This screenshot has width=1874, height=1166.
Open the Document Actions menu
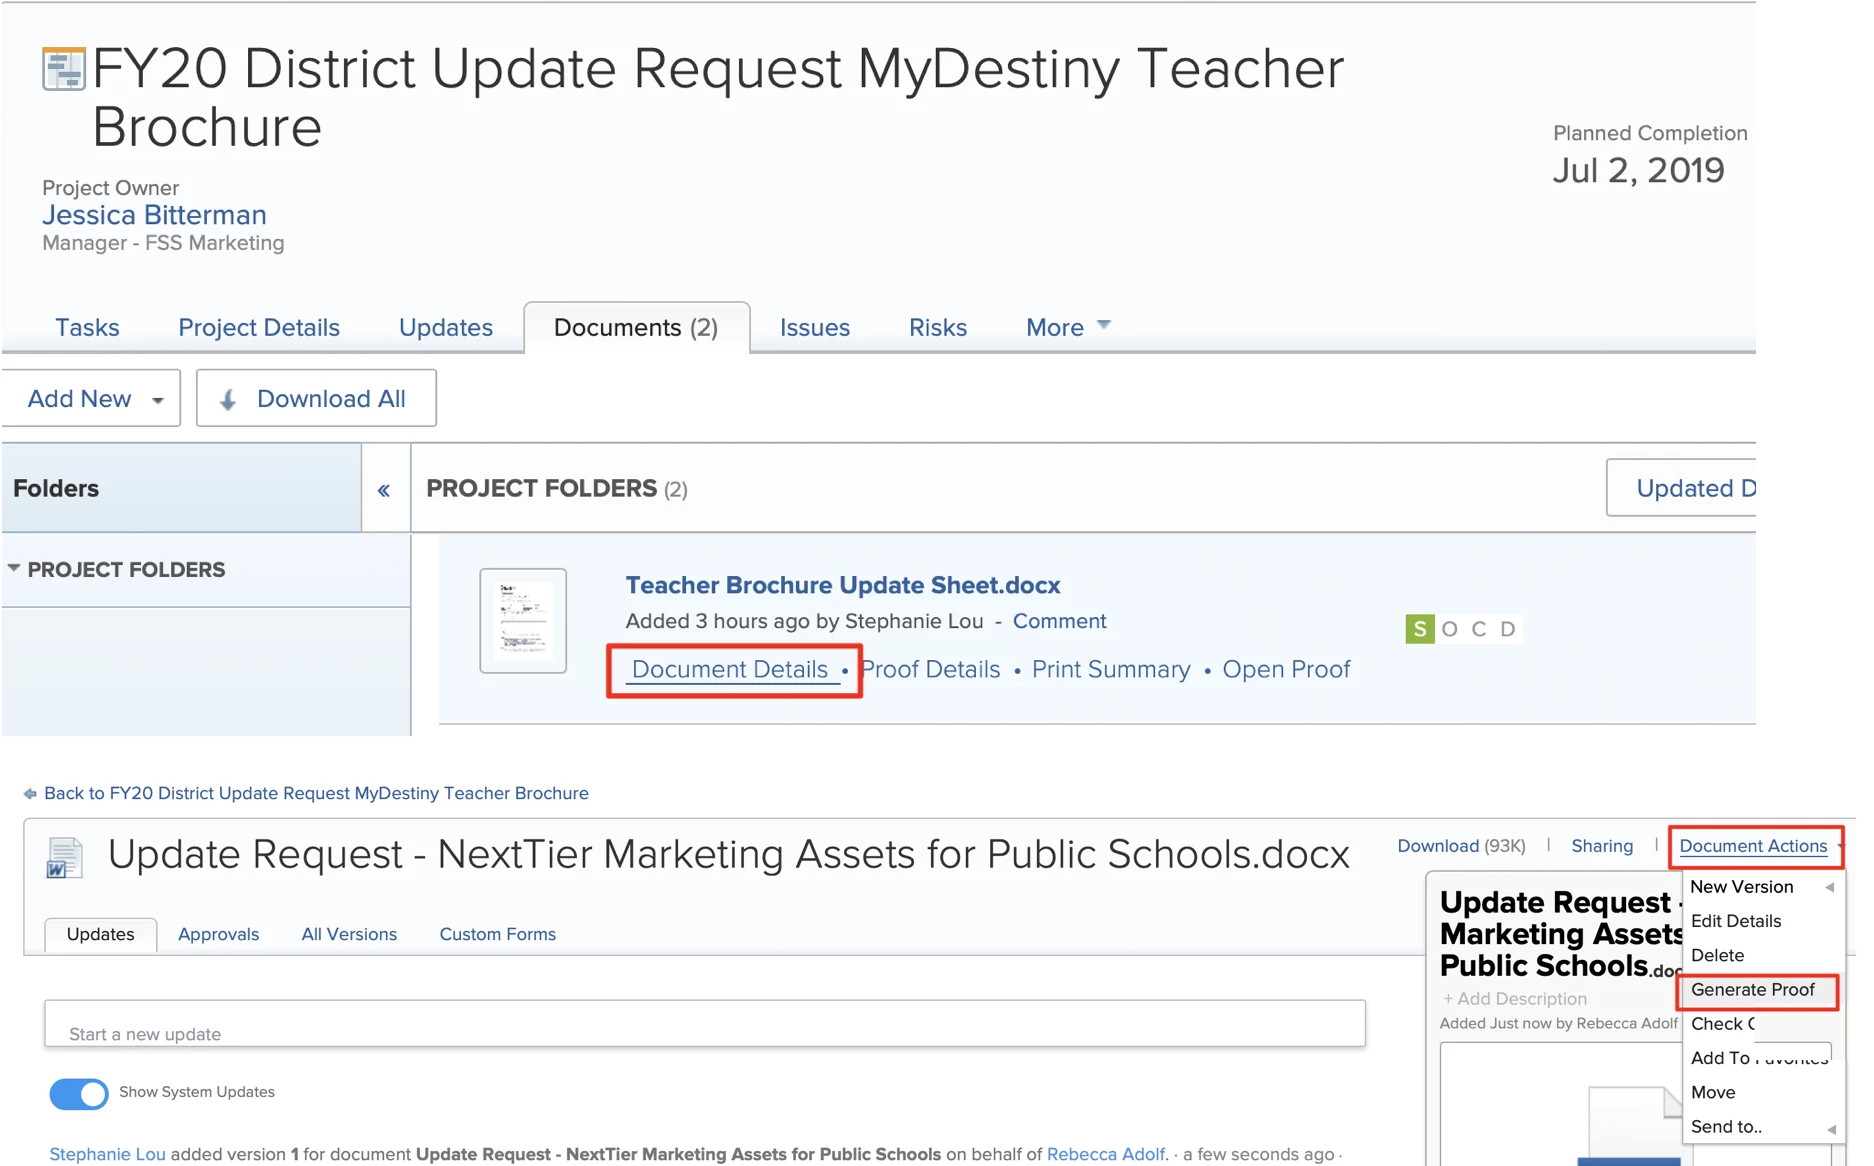click(x=1753, y=846)
